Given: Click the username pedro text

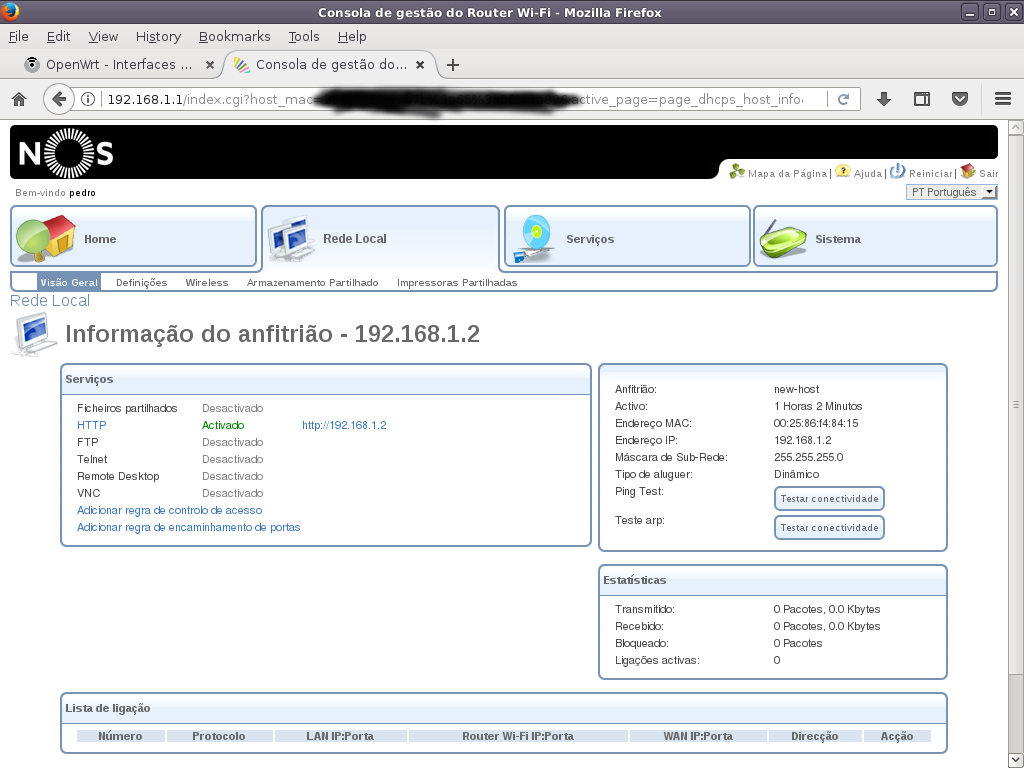Looking at the screenshot, I should coord(82,193).
